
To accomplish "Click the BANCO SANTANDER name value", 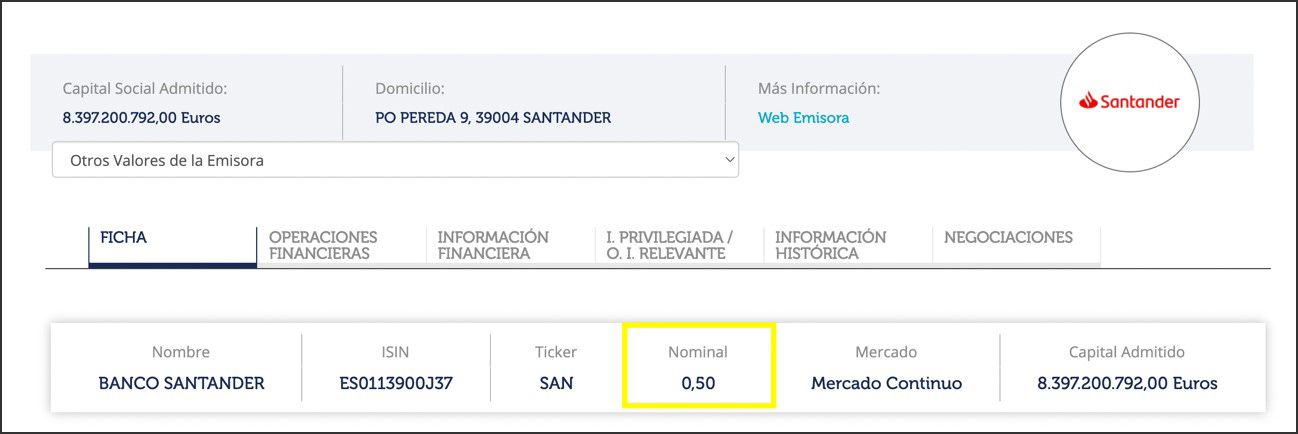I will (x=181, y=383).
